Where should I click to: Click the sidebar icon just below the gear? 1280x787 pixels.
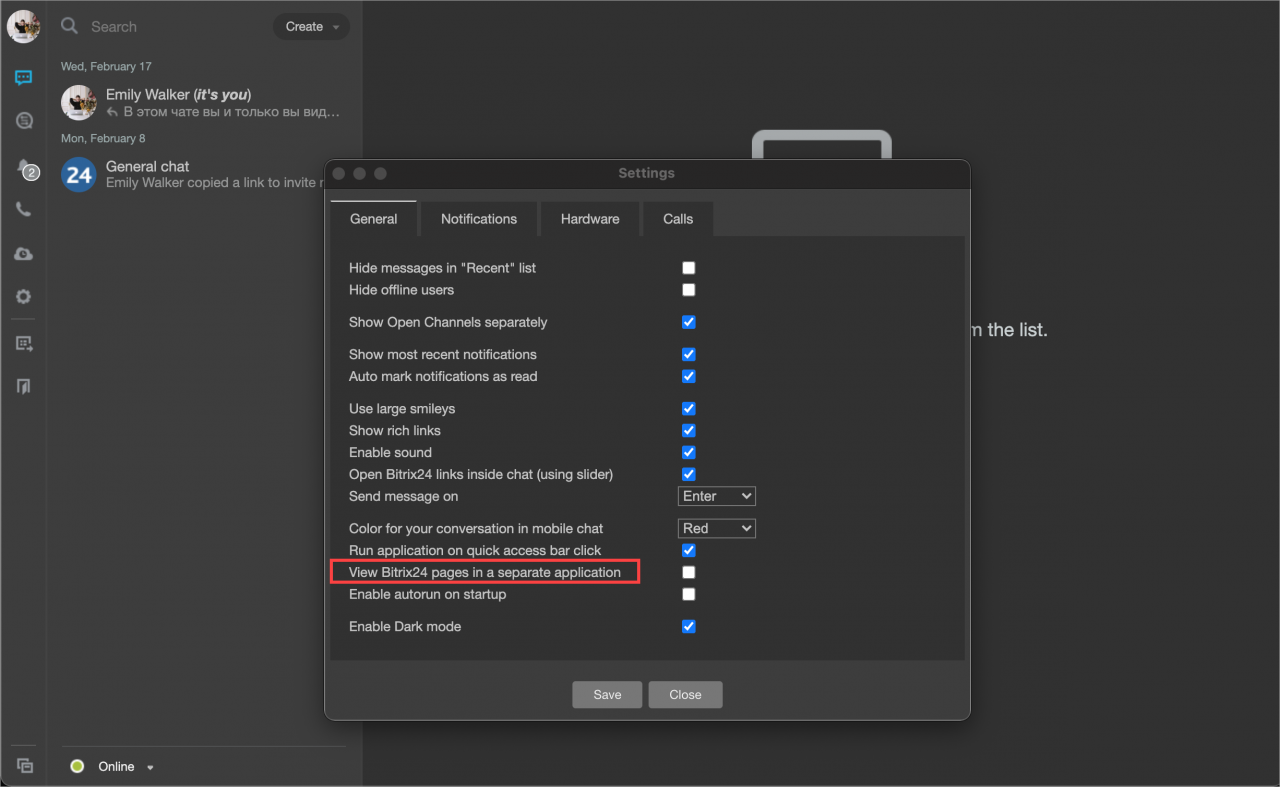click(x=24, y=344)
